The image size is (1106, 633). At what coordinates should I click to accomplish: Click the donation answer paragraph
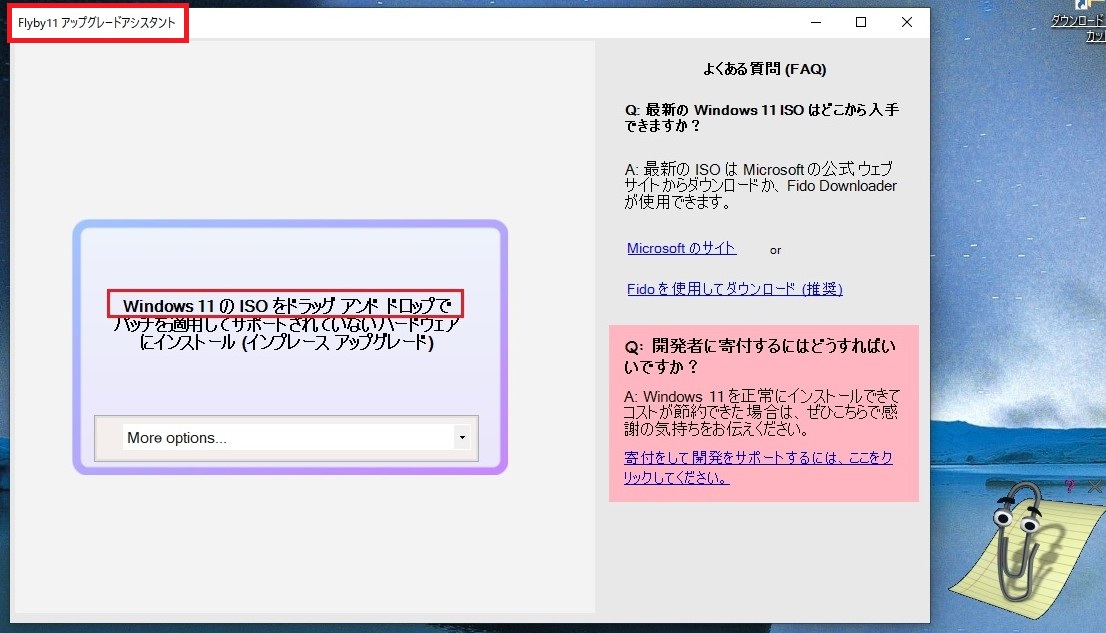pos(762,412)
